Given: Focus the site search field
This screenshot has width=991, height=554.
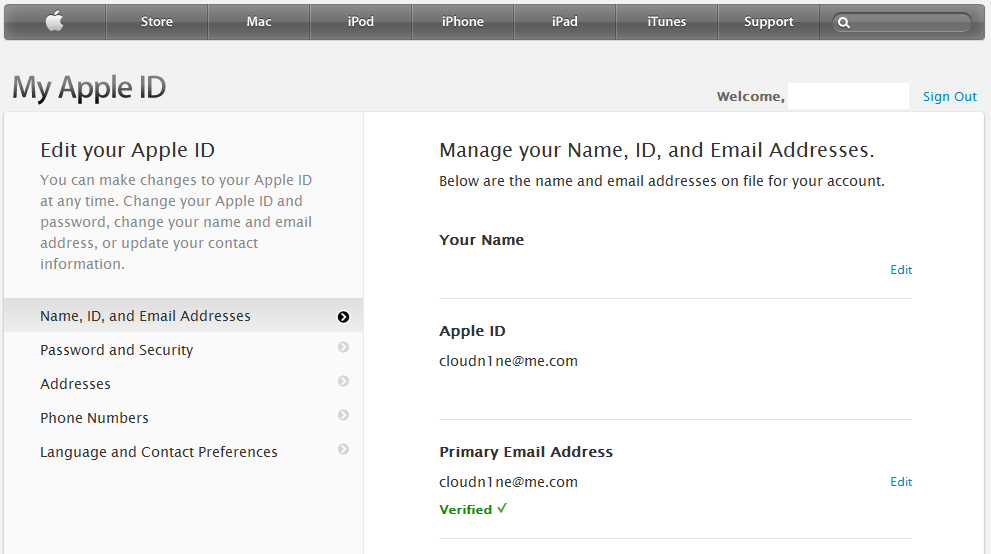Looking at the screenshot, I should point(902,23).
